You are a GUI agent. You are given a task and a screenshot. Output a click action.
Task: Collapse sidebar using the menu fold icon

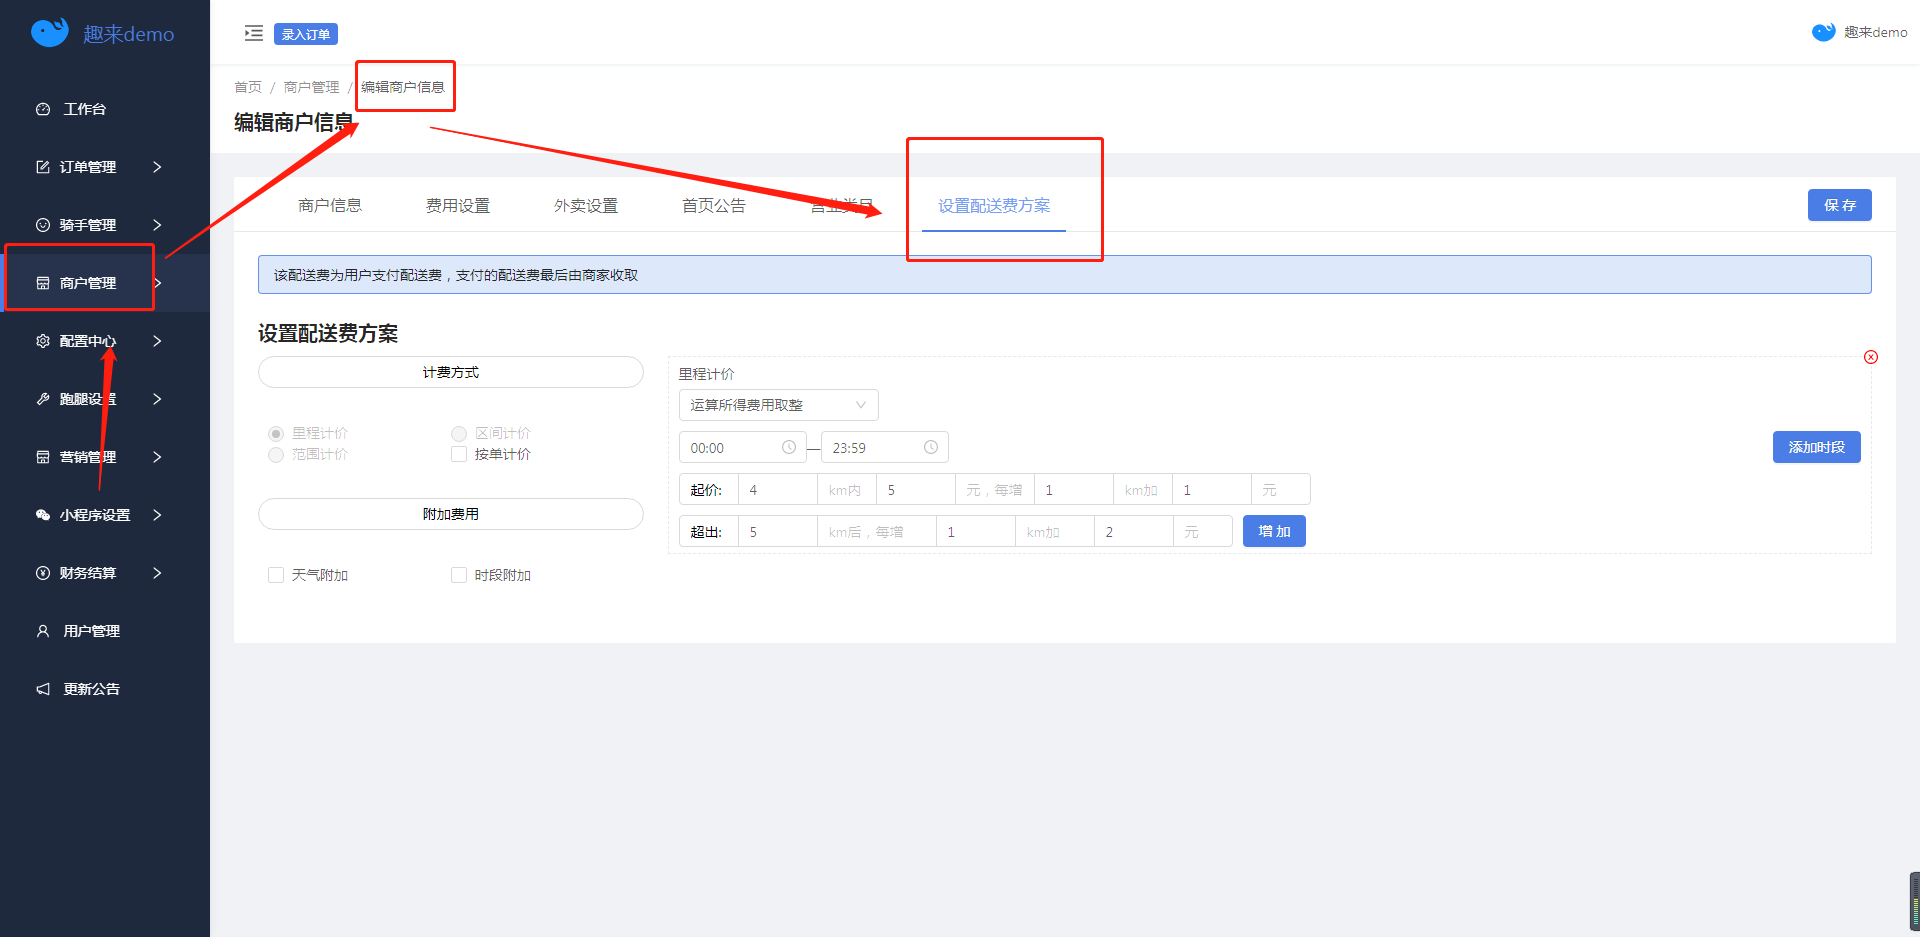(254, 34)
